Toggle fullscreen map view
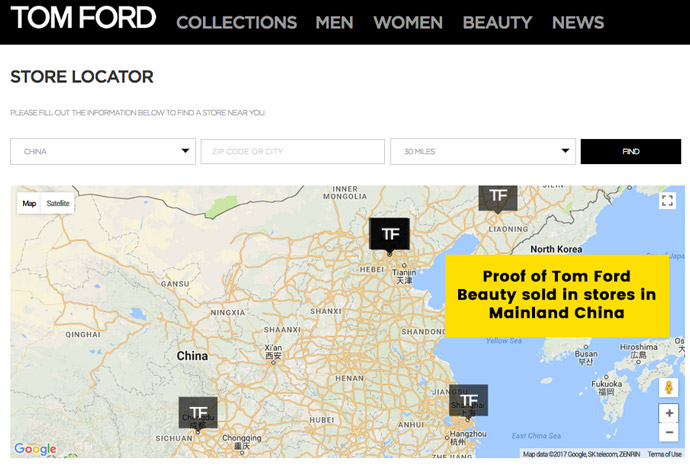The width and height of the screenshot is (690, 473). click(668, 201)
